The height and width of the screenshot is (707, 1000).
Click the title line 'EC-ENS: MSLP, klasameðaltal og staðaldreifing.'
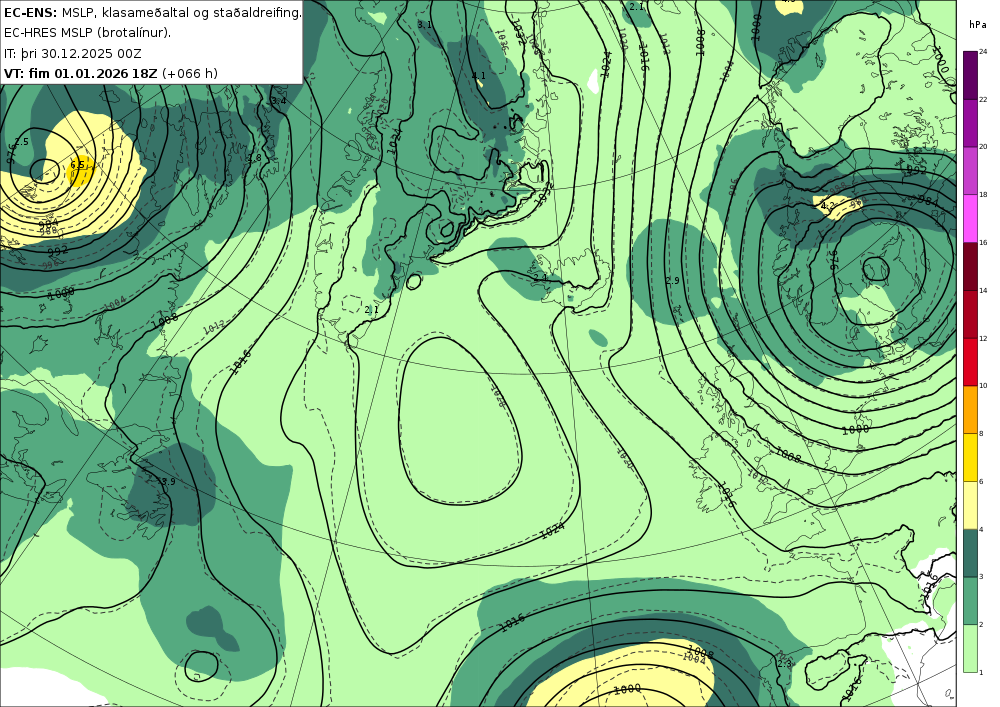[152, 12]
